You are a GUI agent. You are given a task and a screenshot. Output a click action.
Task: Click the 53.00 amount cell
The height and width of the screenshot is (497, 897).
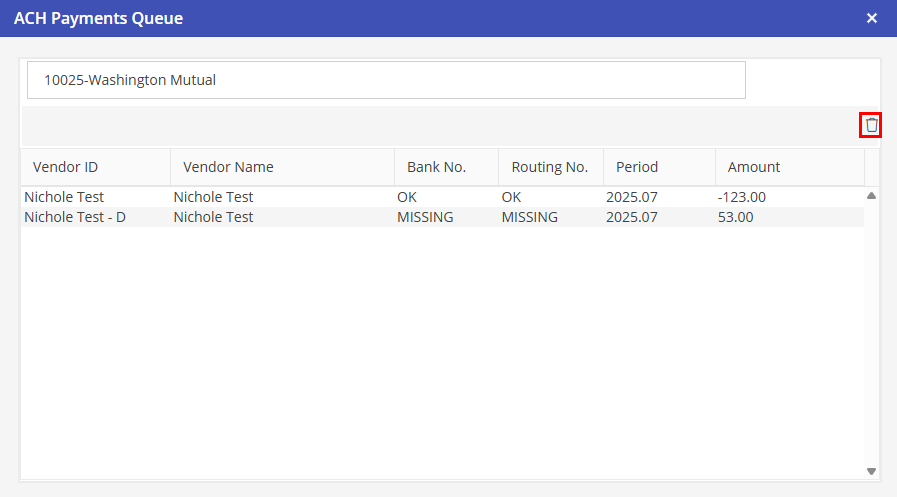coord(735,217)
